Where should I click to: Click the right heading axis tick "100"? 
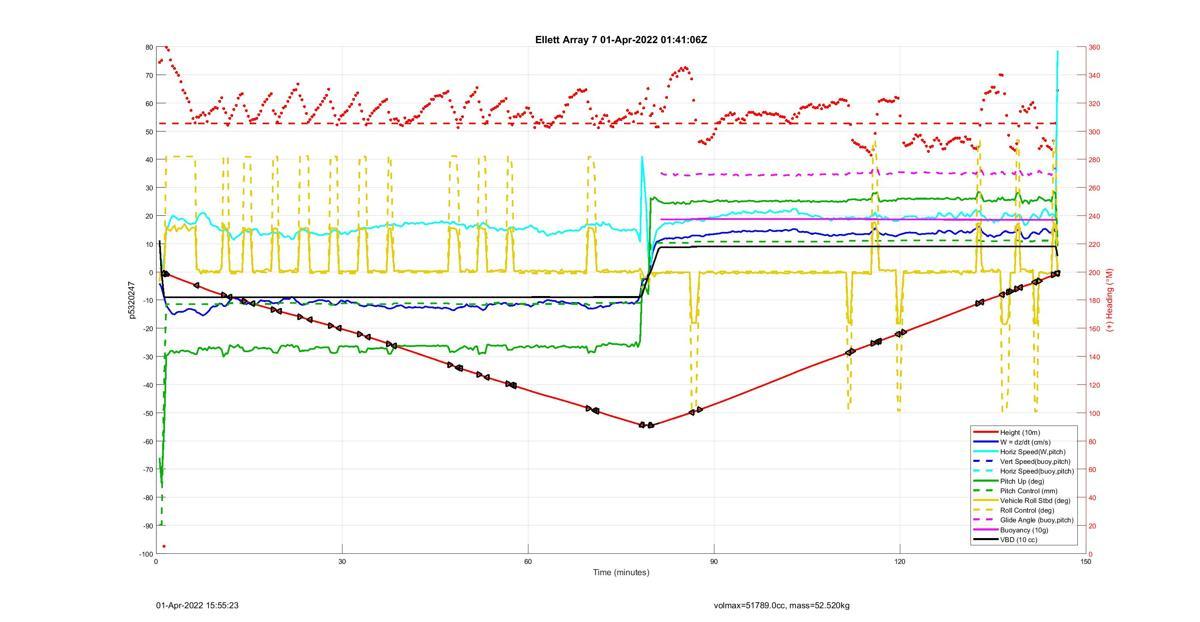(x=1094, y=413)
